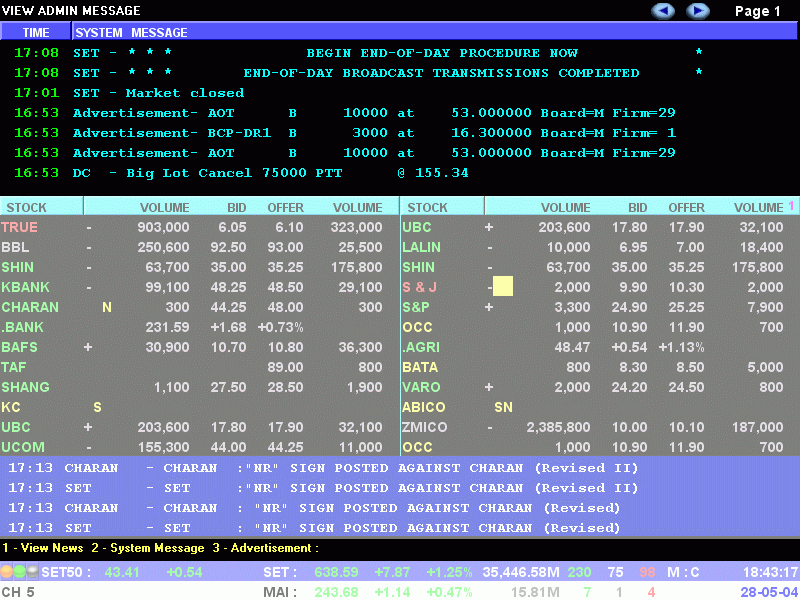Click the gray status ball beside SET50

[x=32, y=571]
